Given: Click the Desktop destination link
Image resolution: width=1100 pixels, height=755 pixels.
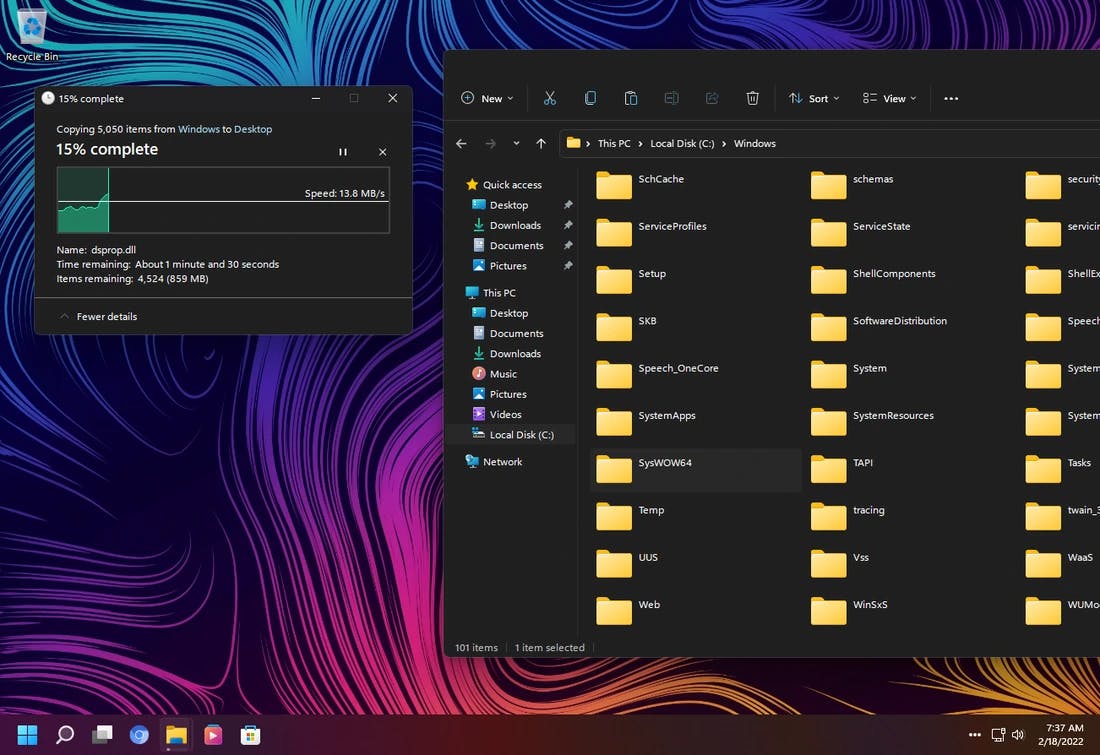Looking at the screenshot, I should pyautogui.click(x=253, y=129).
